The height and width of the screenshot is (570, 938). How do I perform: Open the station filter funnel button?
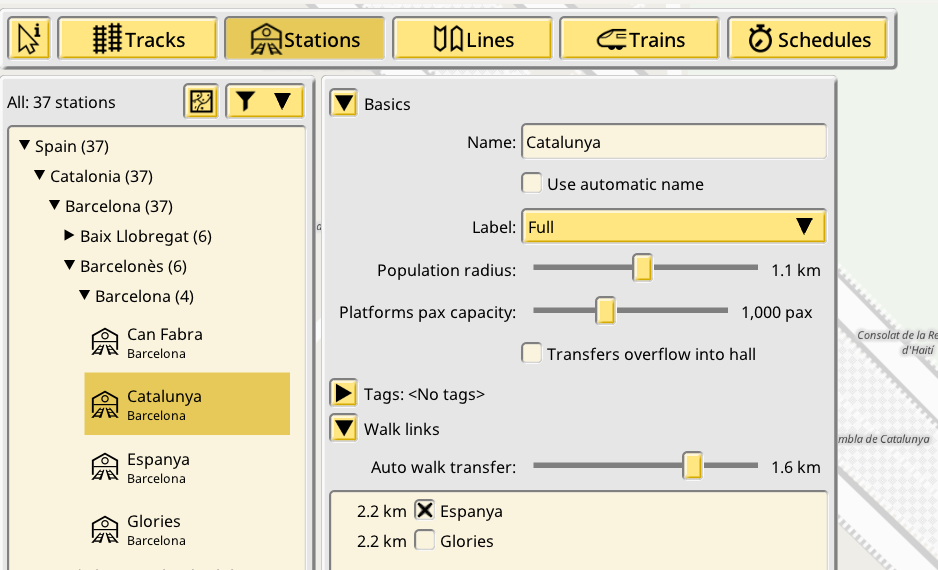pos(264,101)
